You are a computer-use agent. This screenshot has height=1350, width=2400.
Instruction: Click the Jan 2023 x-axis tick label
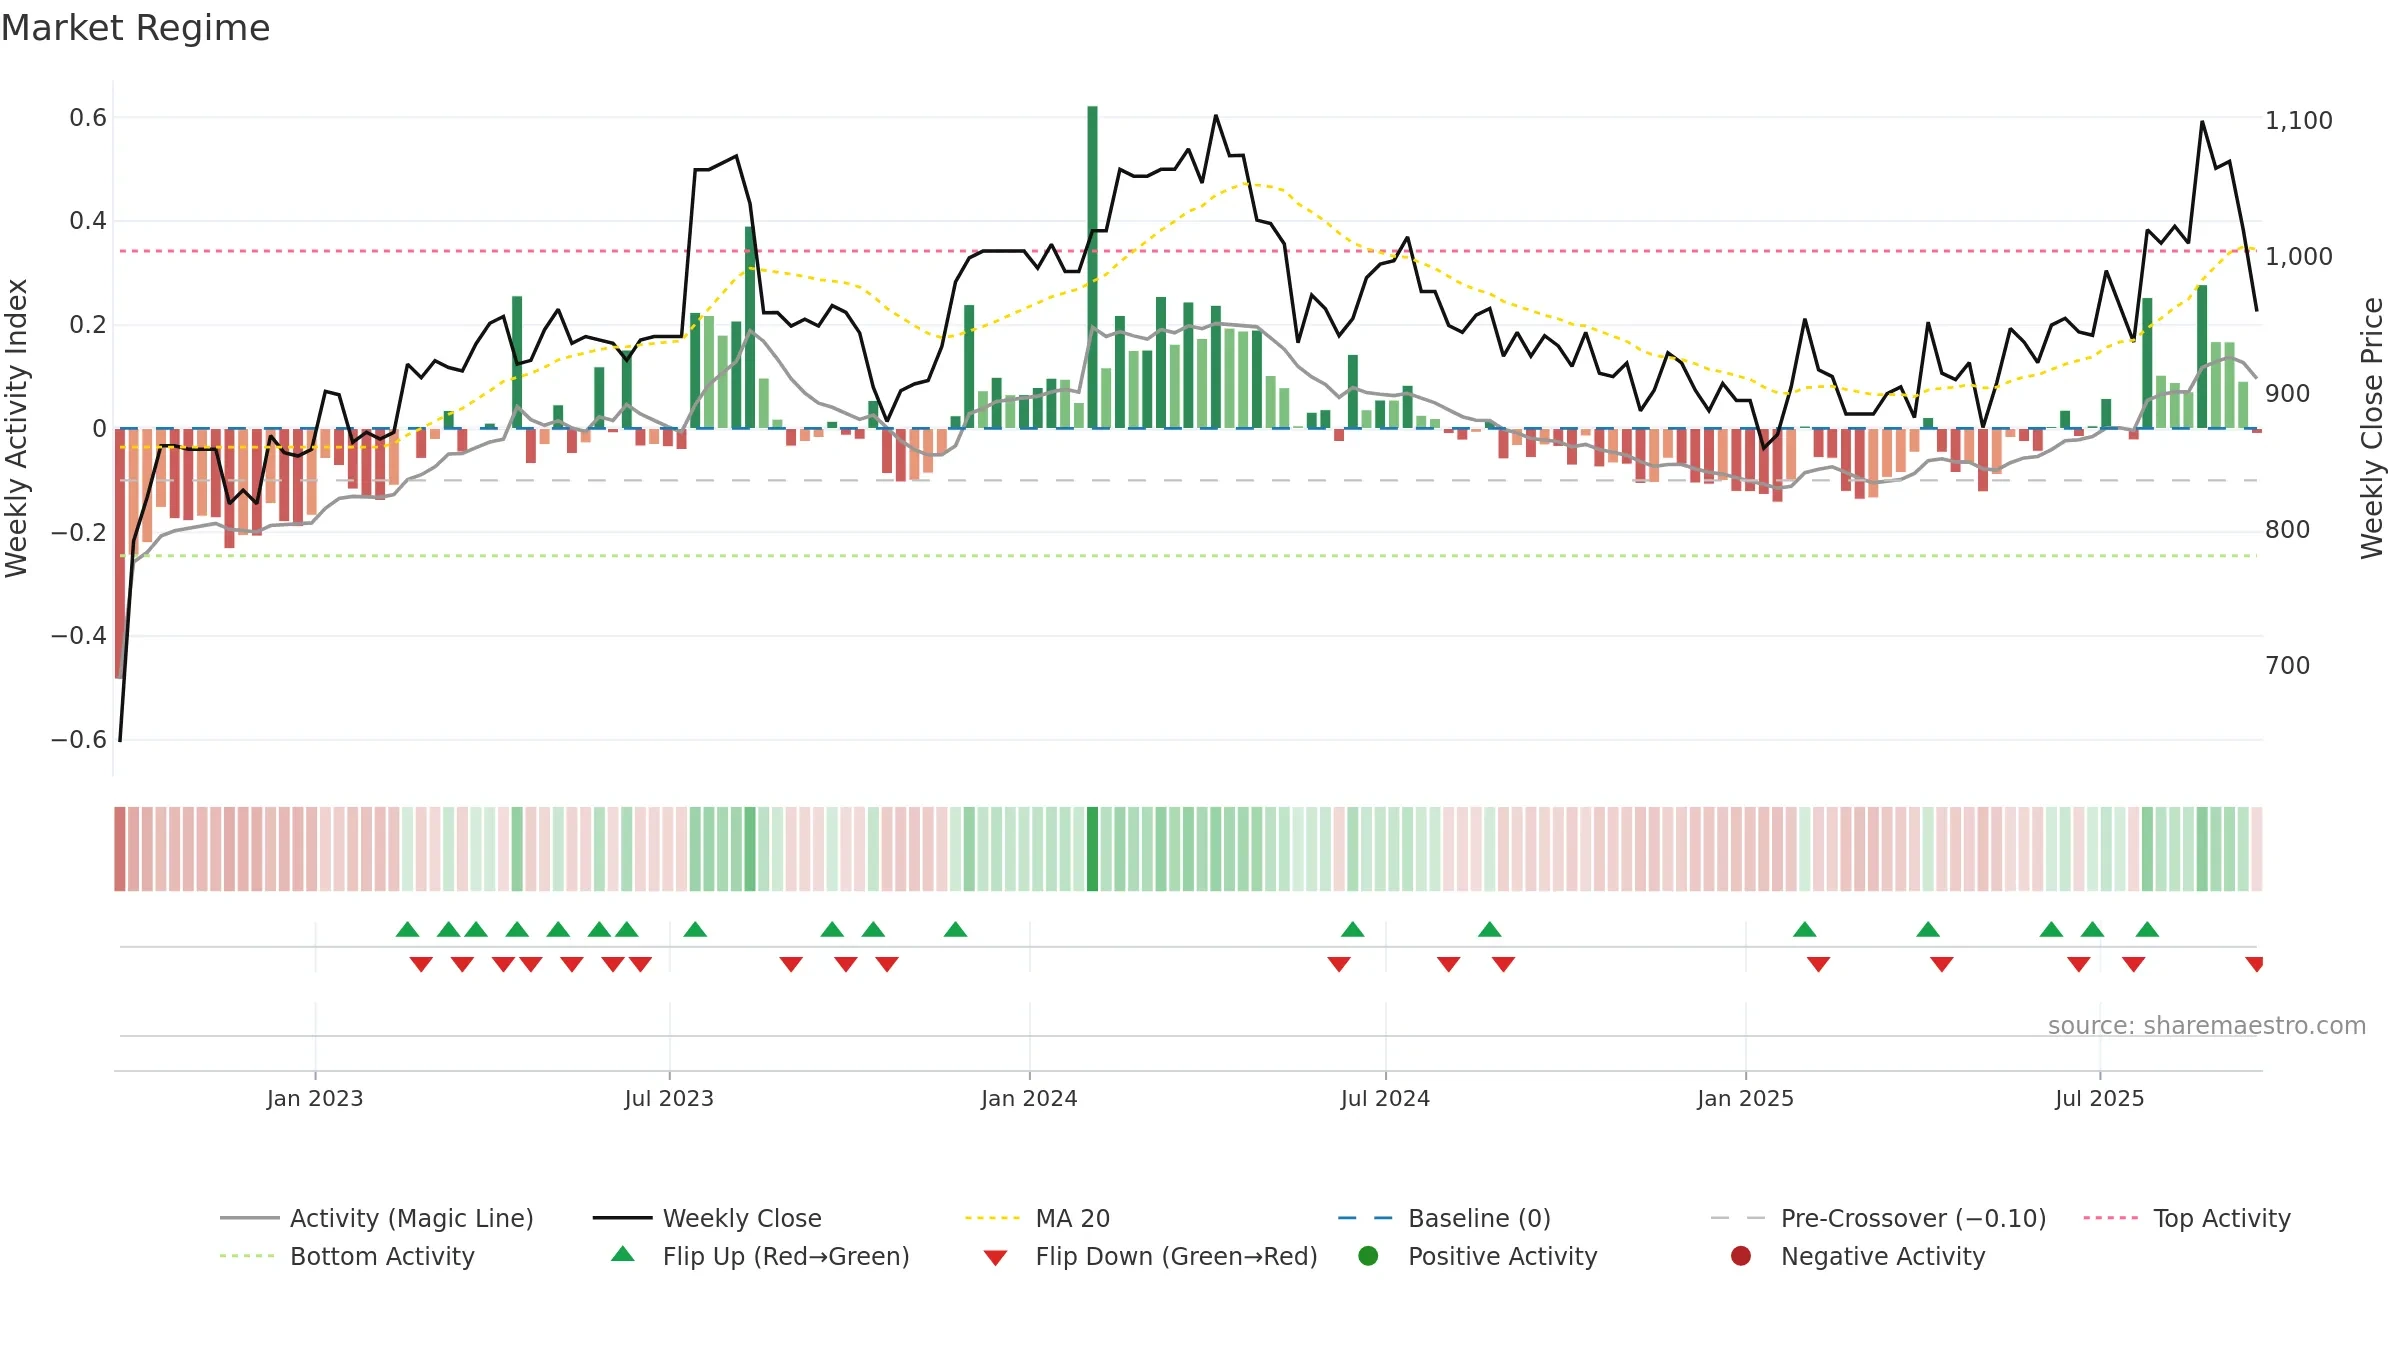pos(315,1098)
